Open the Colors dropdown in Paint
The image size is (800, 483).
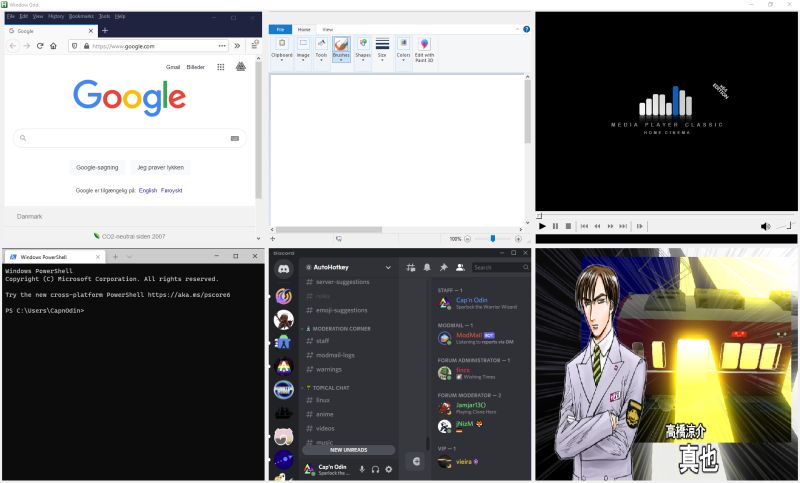coord(403,50)
